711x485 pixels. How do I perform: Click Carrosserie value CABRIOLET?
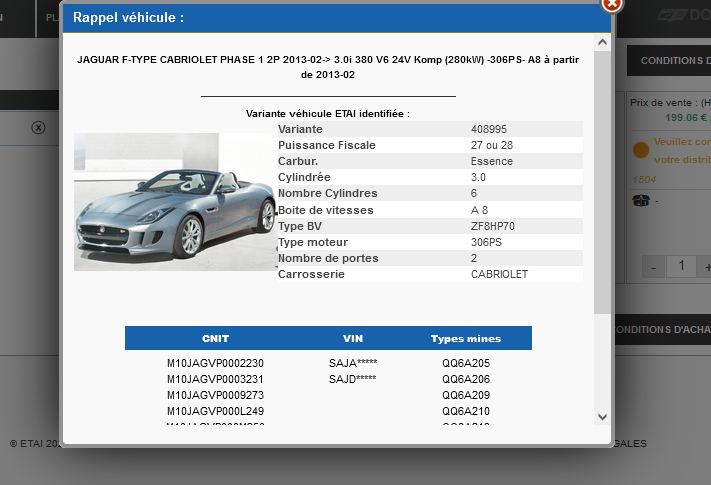pyautogui.click(x=499, y=274)
